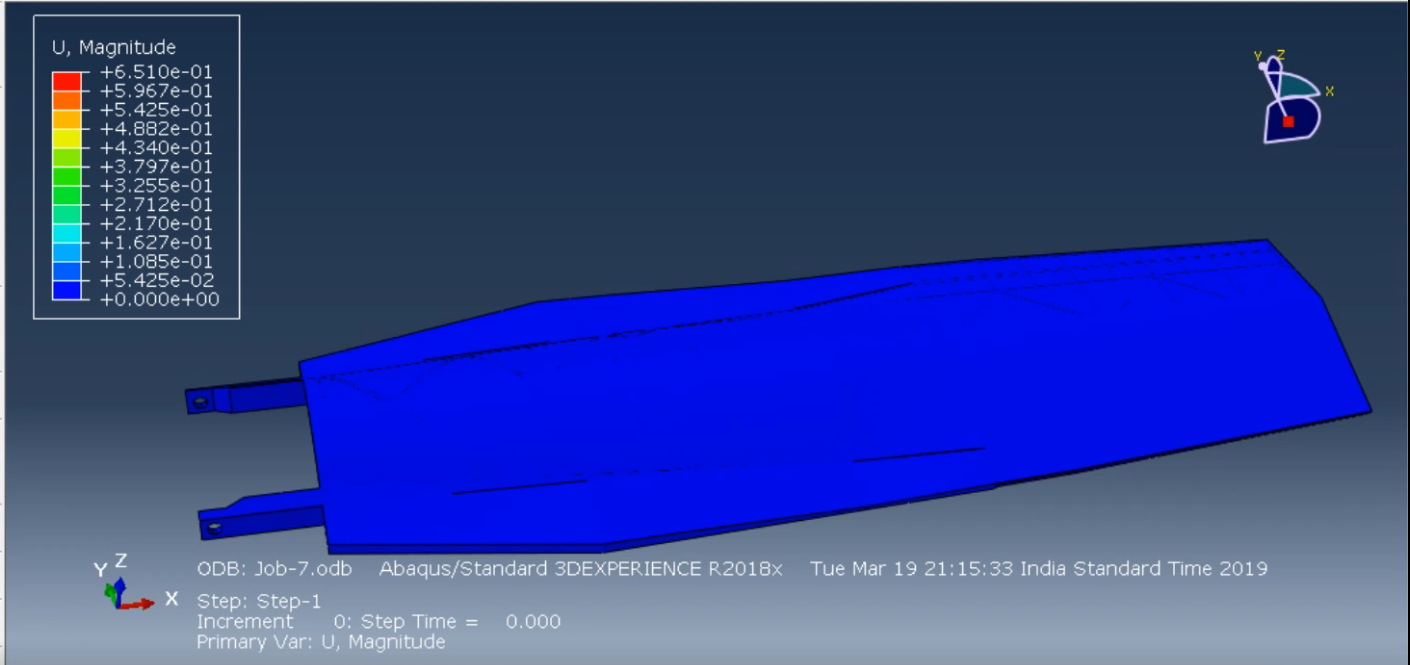Click legend value +3.255e-01
Screen dimensions: 1410x665
[x=156, y=186]
